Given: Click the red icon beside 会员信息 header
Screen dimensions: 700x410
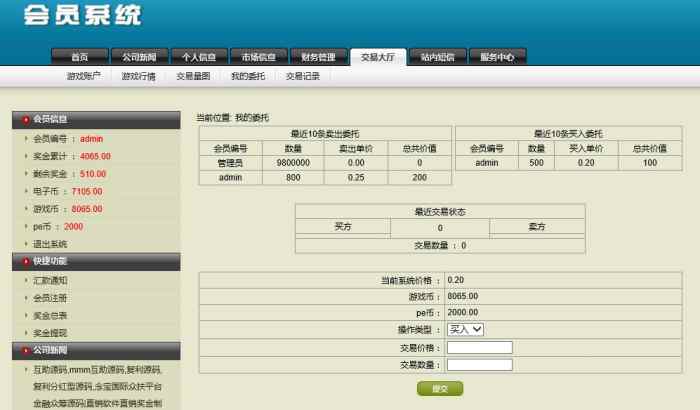Looking at the screenshot, I should [x=26, y=120].
